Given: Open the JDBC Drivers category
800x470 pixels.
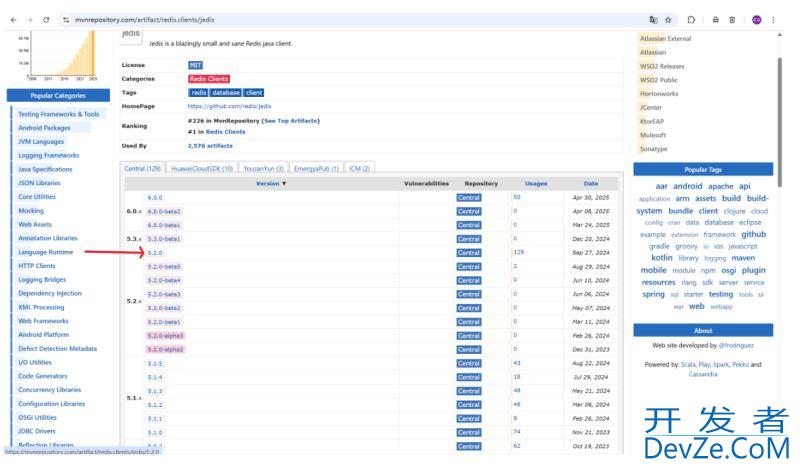Looking at the screenshot, I should [x=37, y=431].
